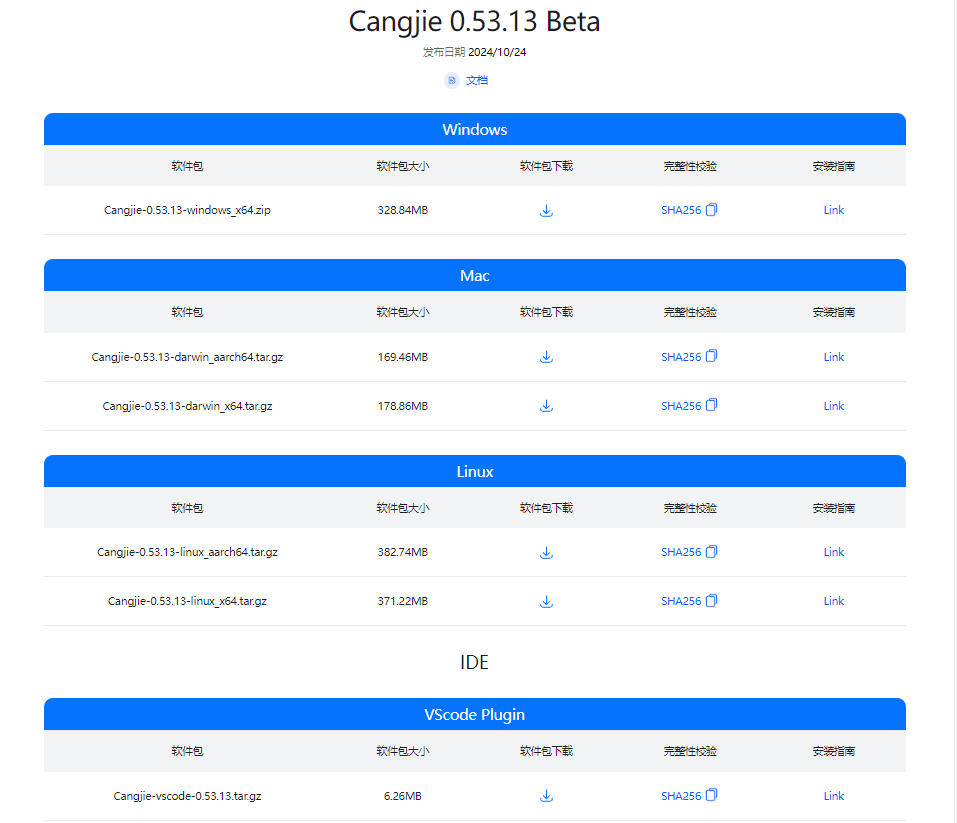Open install guide Link for linux_x64
Image resolution: width=957 pixels, height=823 pixels.
pyautogui.click(x=834, y=601)
